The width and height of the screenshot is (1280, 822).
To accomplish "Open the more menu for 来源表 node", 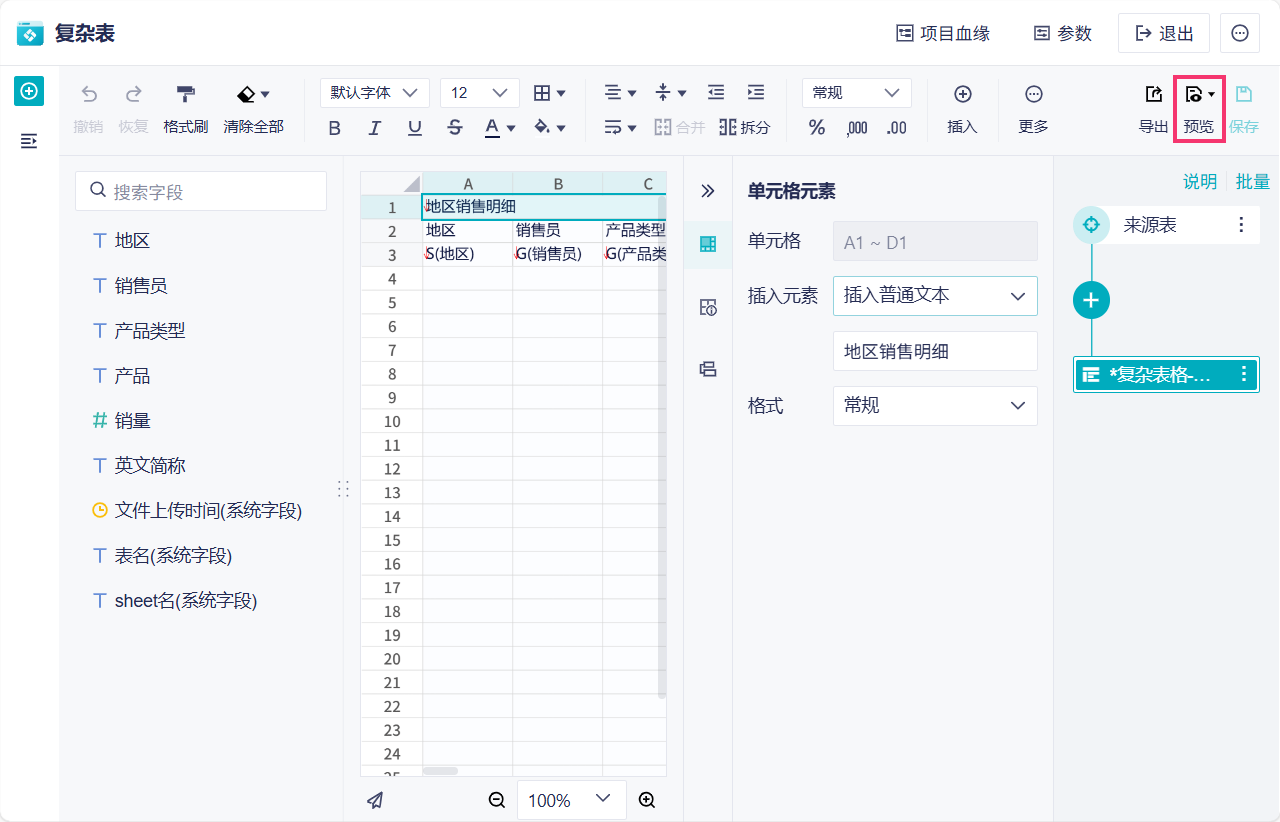I will coord(1241,225).
